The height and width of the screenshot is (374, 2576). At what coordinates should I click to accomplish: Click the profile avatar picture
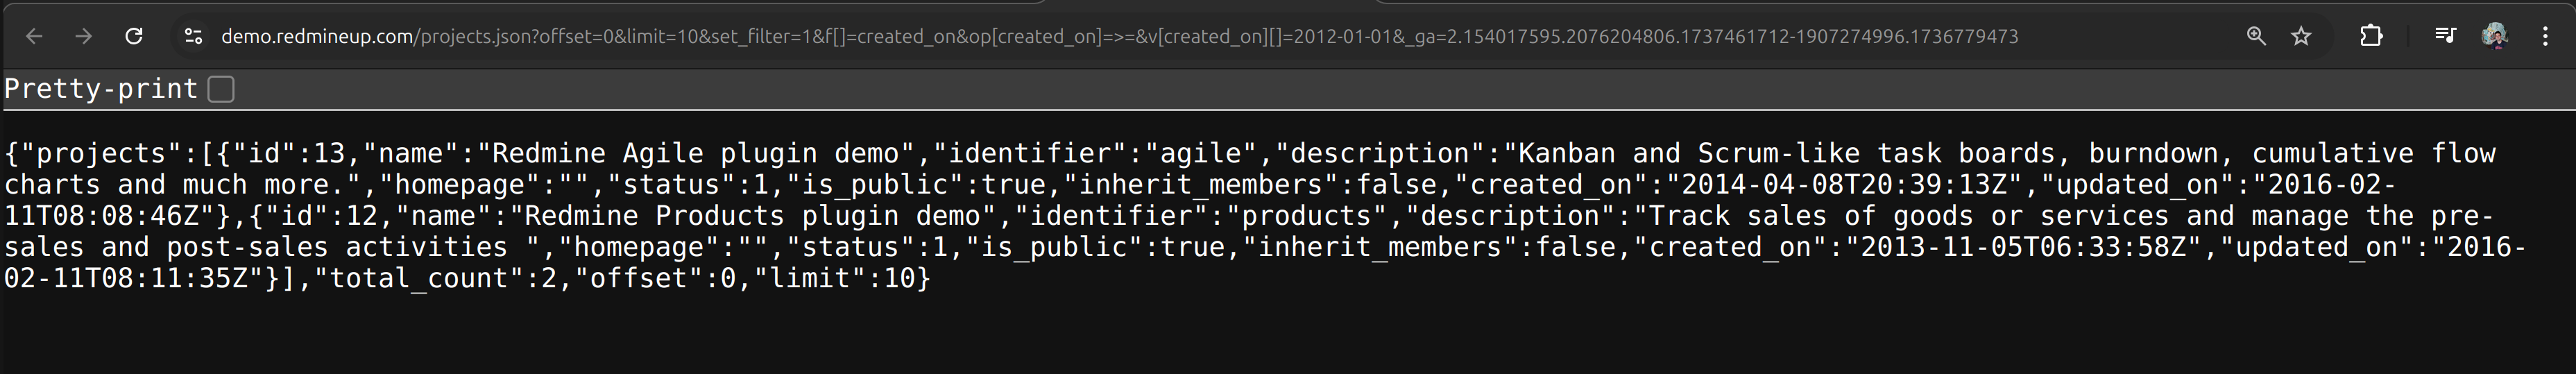coord(2494,37)
